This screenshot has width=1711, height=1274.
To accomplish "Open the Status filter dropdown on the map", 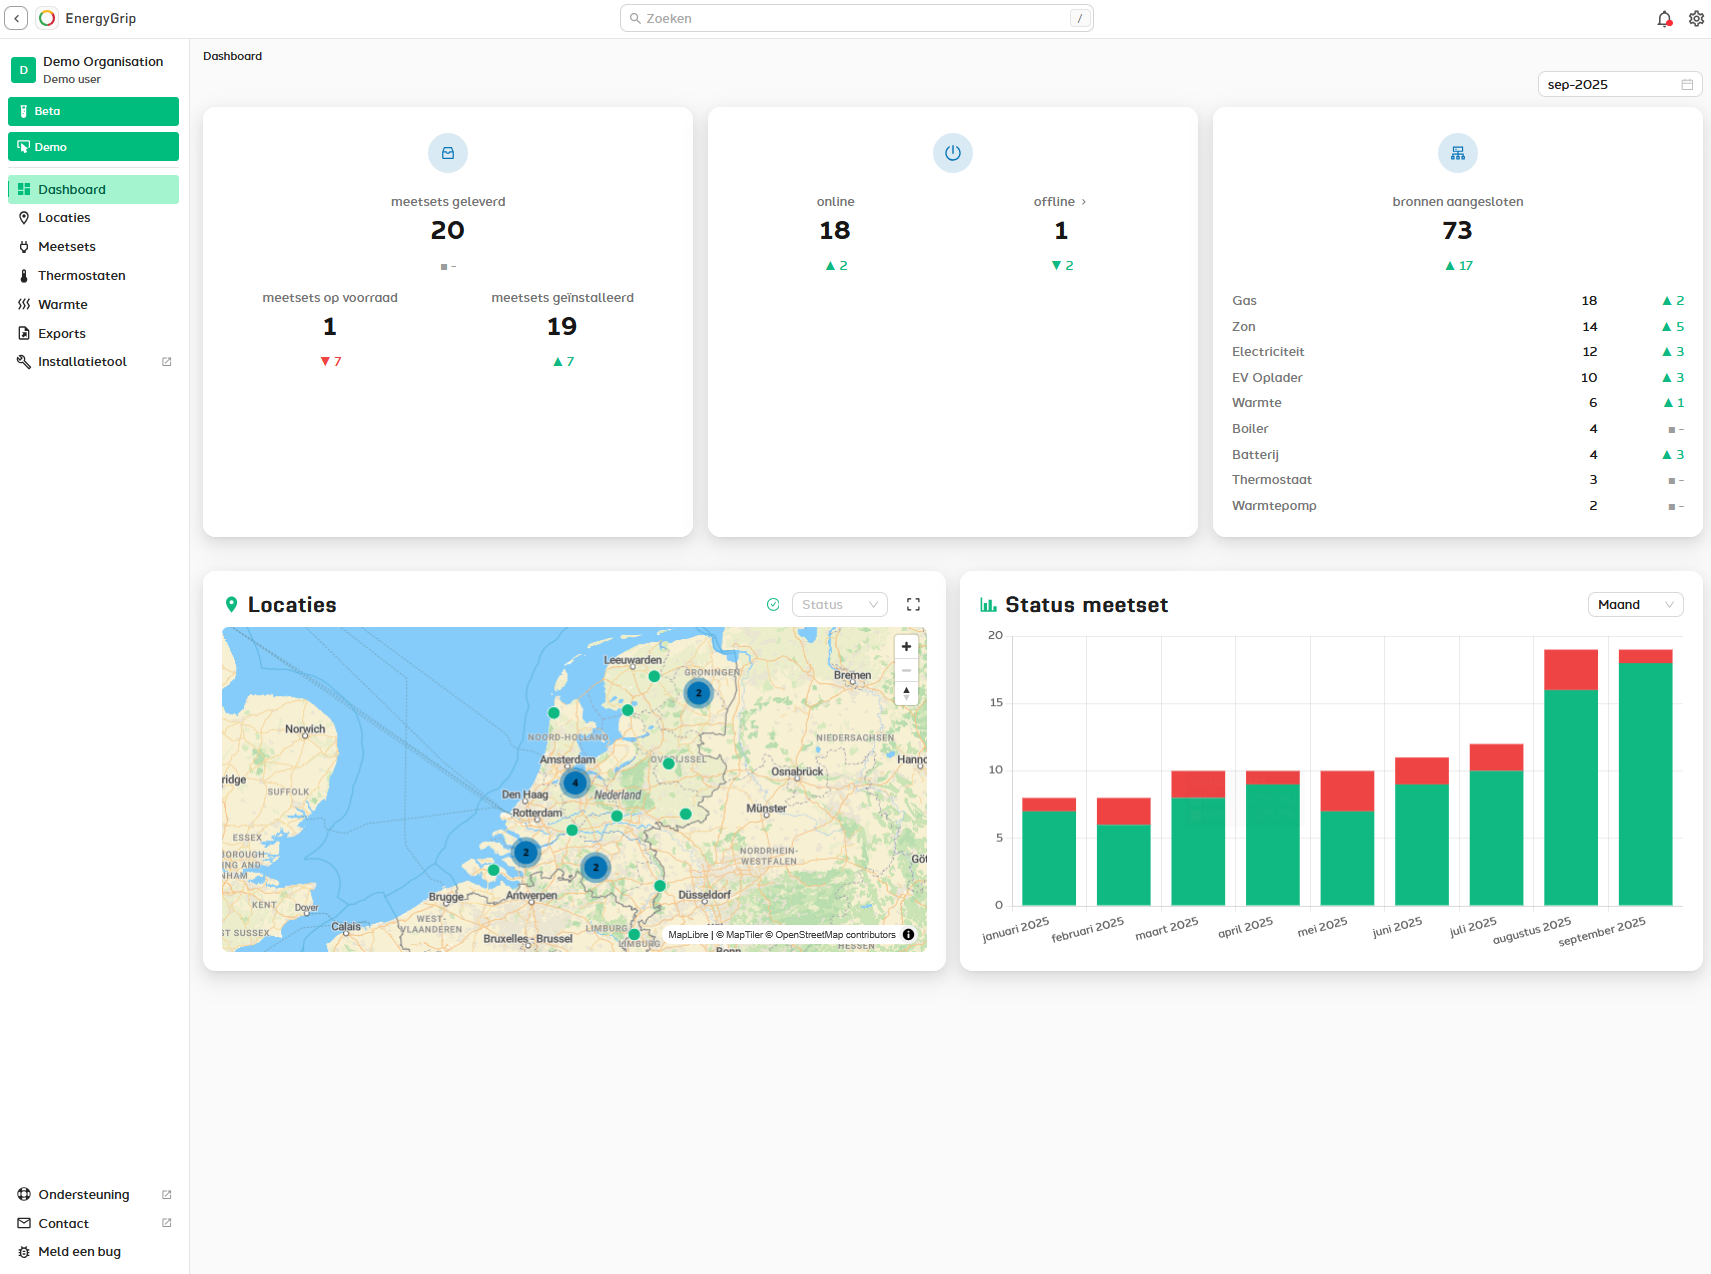I will click(x=839, y=604).
